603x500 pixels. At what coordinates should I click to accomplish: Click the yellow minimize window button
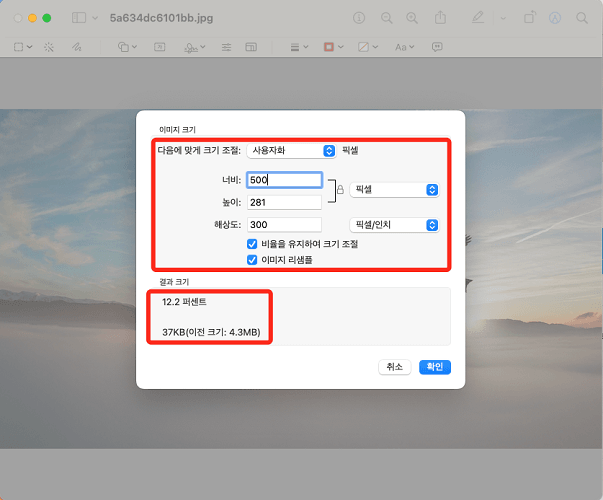(32, 18)
